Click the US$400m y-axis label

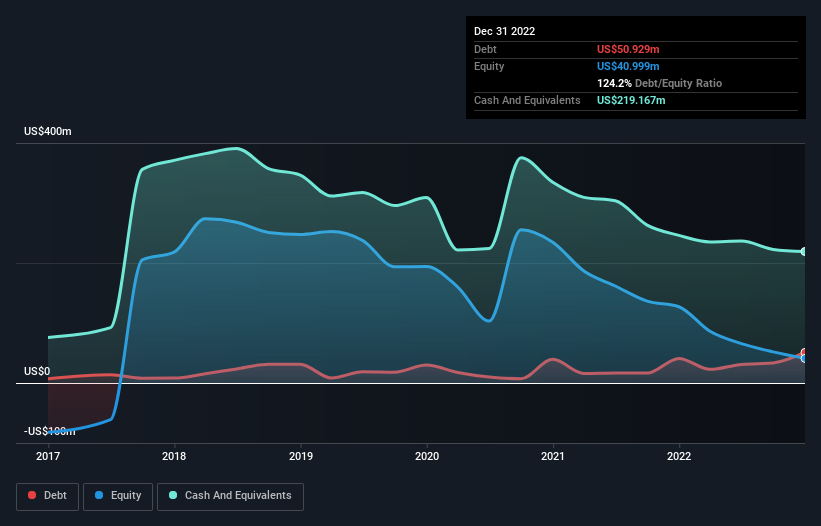click(x=48, y=131)
